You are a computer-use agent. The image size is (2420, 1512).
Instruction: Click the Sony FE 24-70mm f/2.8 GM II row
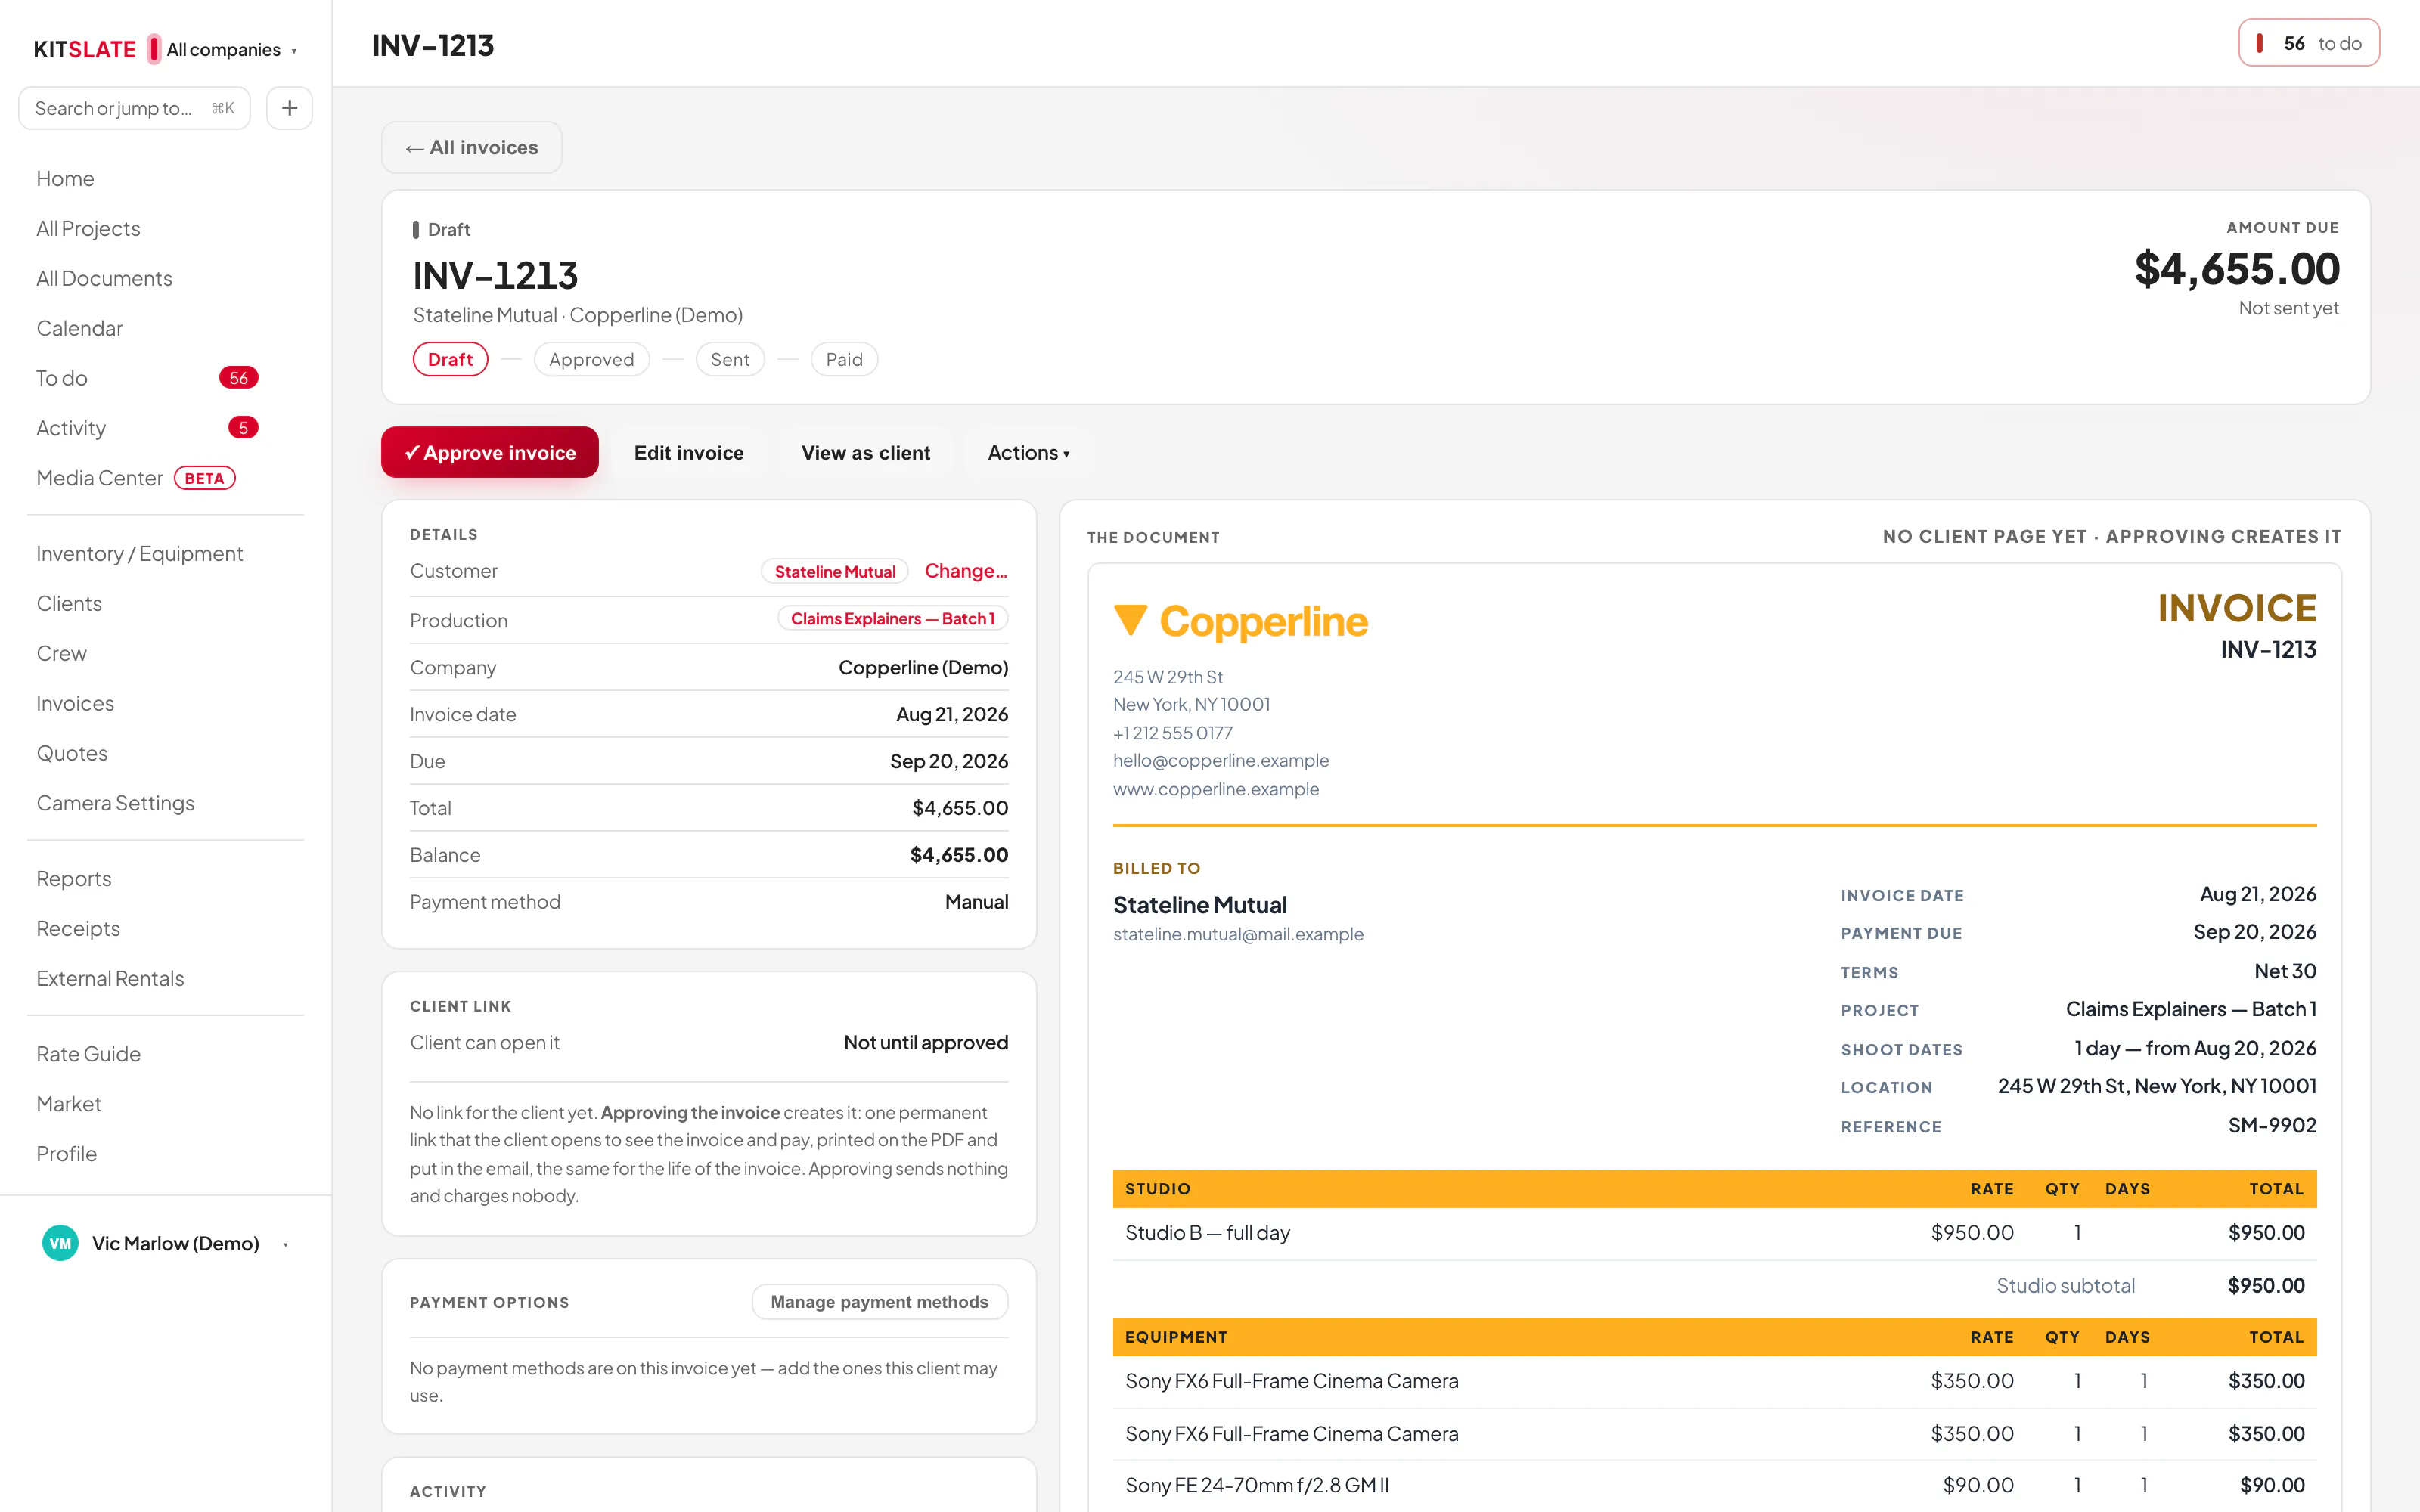click(1715, 1485)
